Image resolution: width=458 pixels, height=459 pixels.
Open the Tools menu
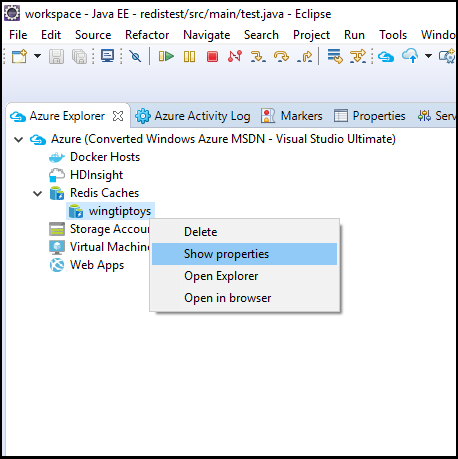pos(393,35)
